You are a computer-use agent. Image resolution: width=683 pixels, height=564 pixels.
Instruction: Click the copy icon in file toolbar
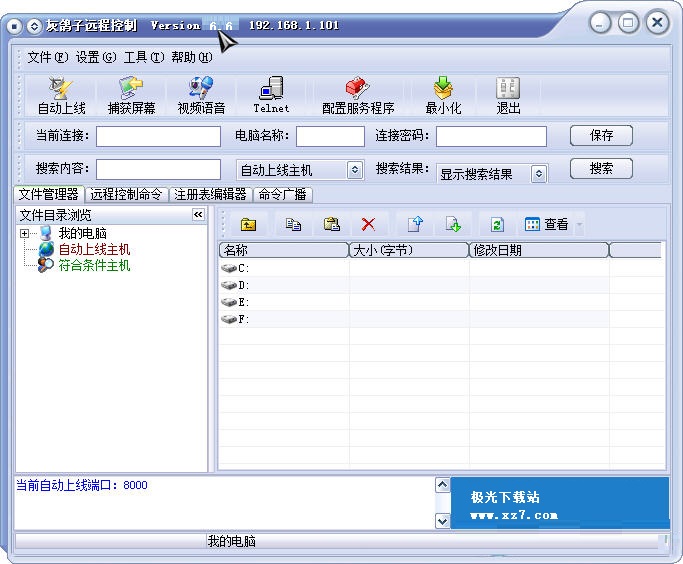[293, 225]
